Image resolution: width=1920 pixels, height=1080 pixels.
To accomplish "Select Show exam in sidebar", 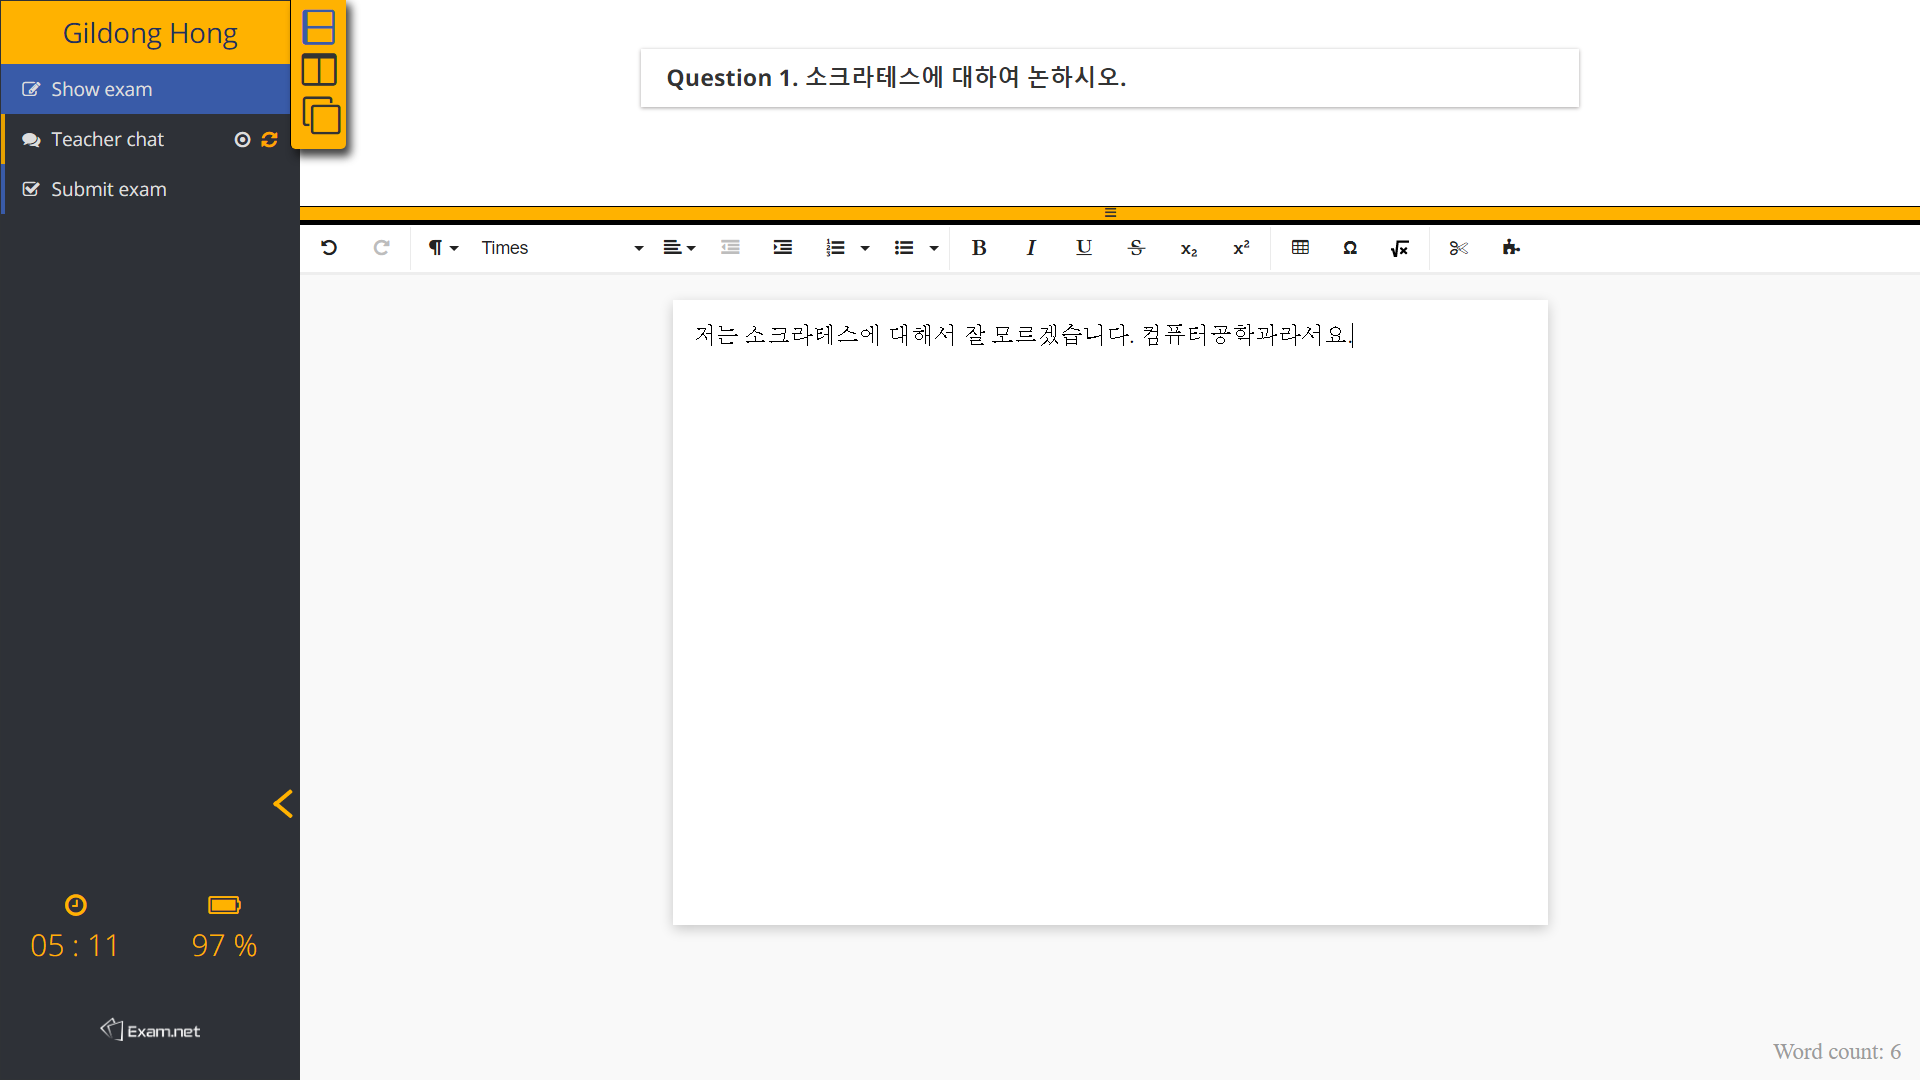I will (102, 90).
